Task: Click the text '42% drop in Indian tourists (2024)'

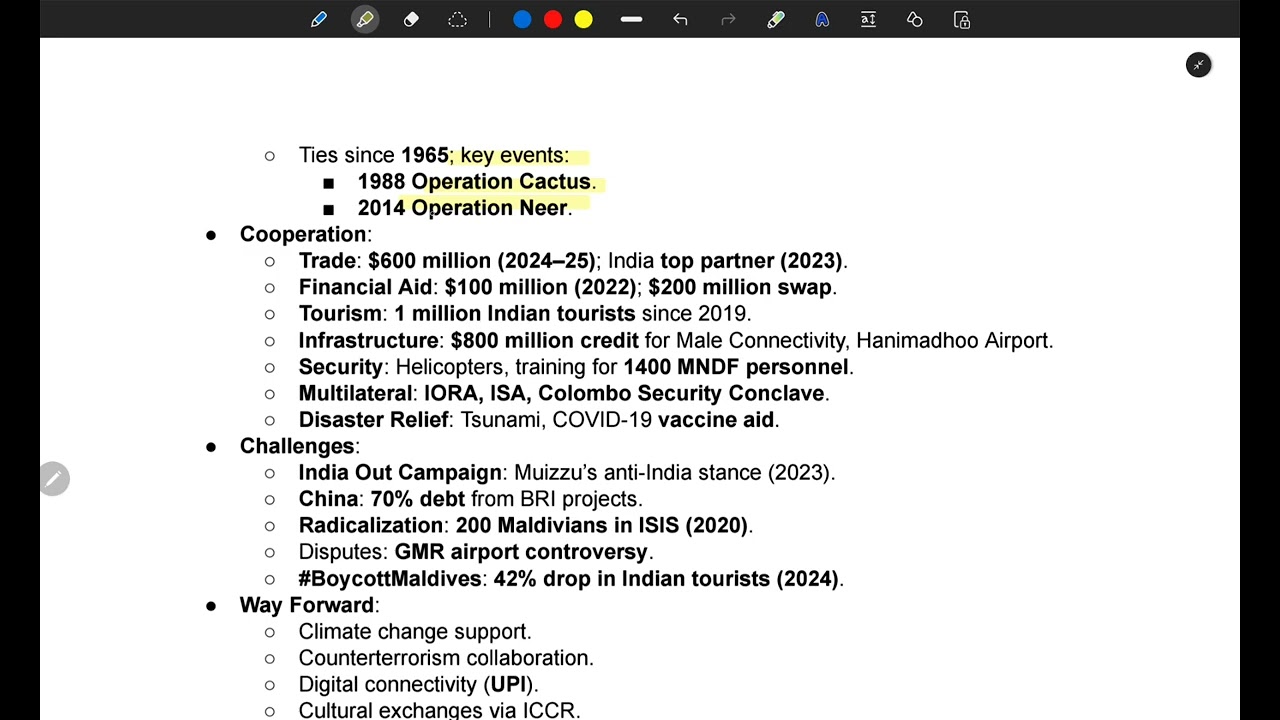Action: (666, 579)
